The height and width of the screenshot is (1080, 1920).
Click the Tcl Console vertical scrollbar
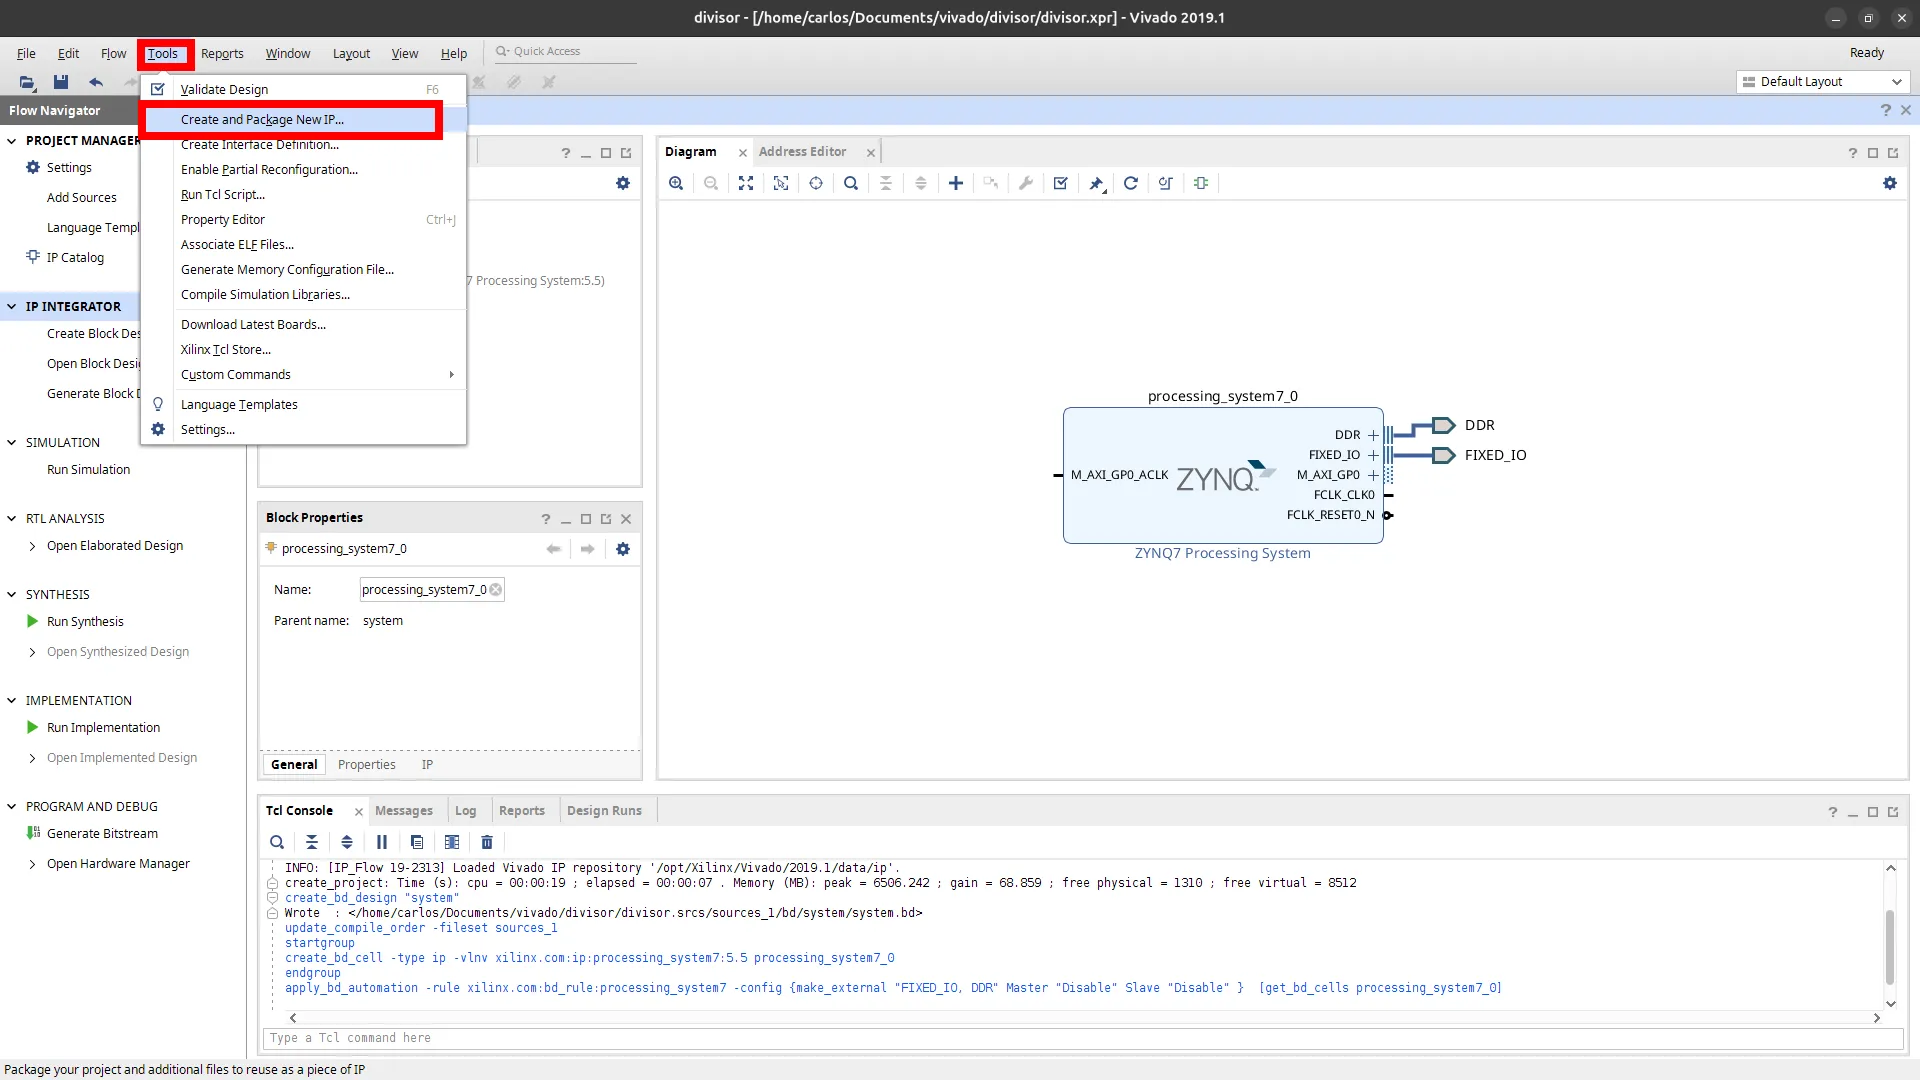tap(1890, 946)
